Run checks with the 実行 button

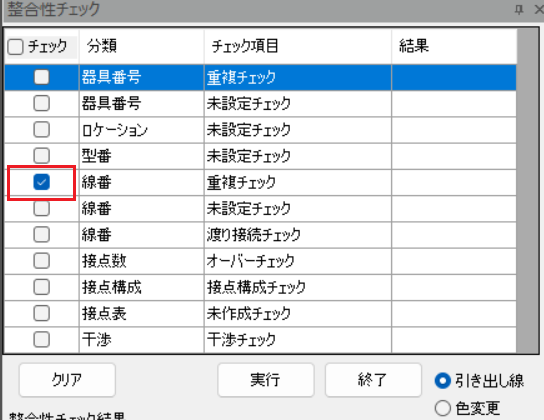coord(266,380)
